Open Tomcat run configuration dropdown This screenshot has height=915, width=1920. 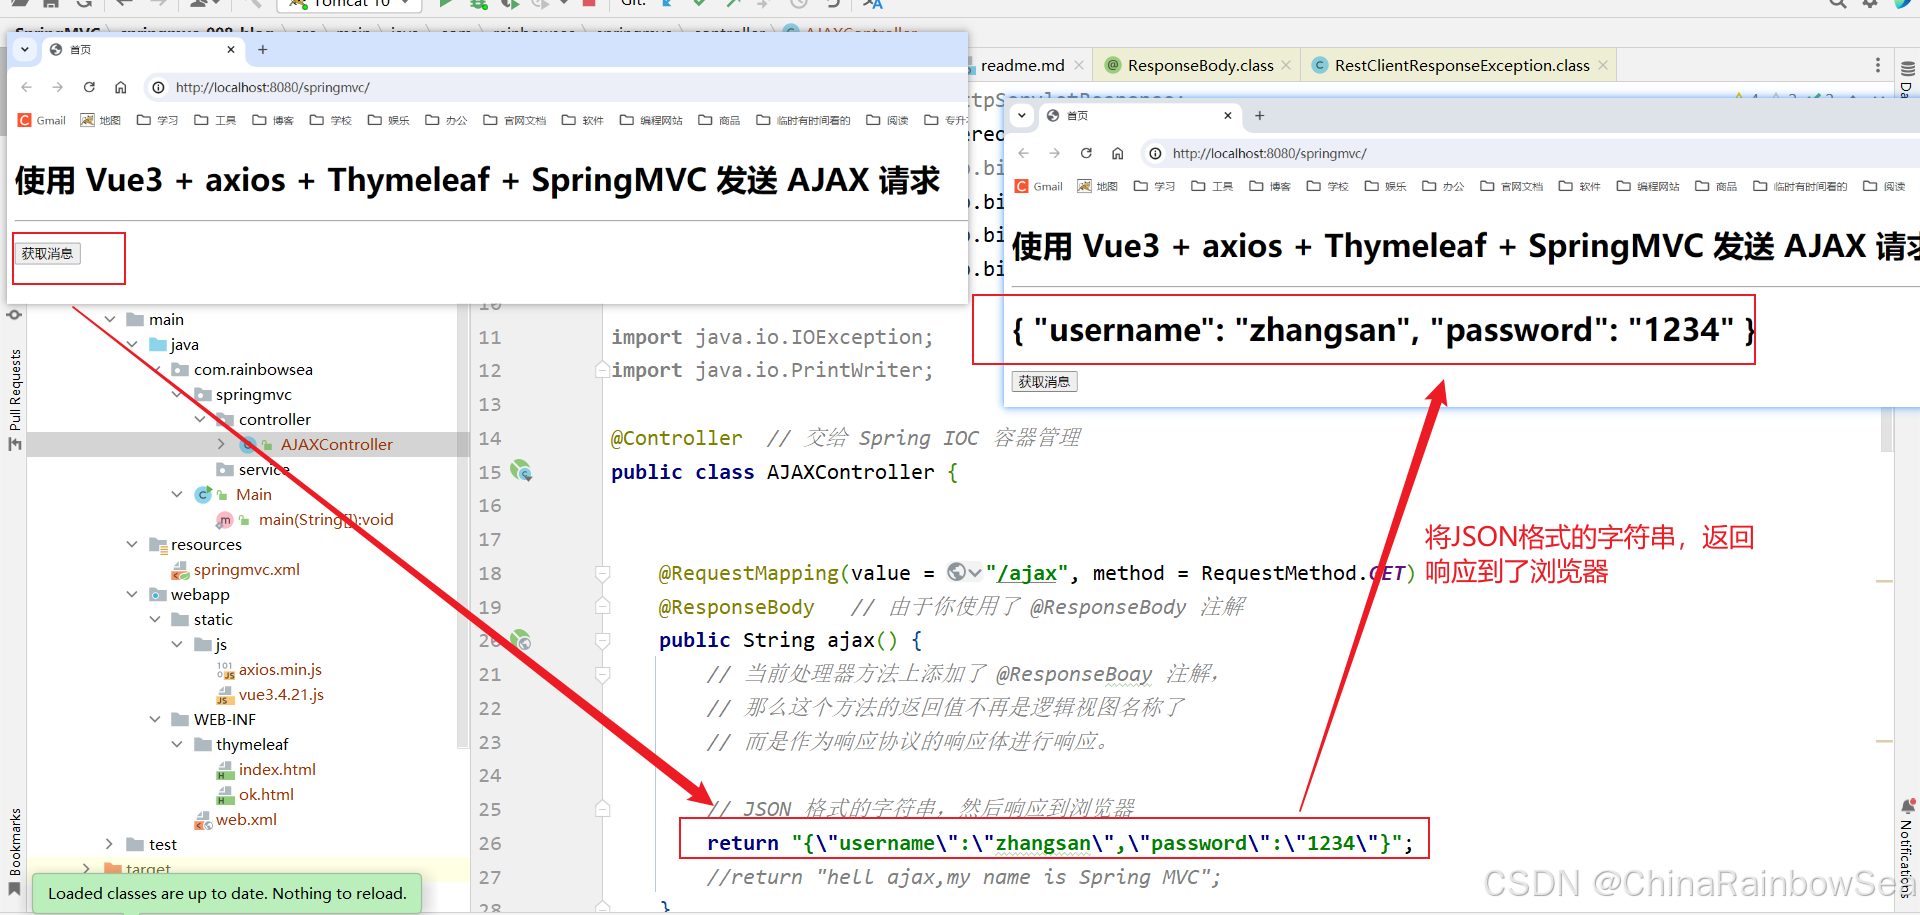350,4
